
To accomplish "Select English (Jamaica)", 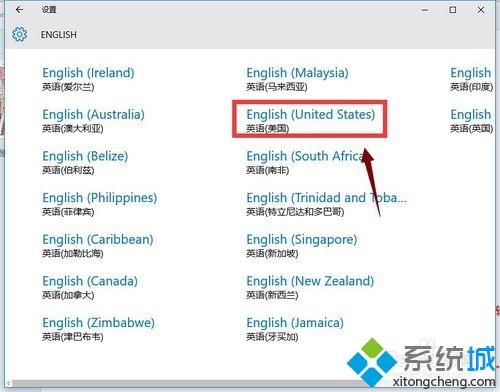I will click(x=295, y=329).
